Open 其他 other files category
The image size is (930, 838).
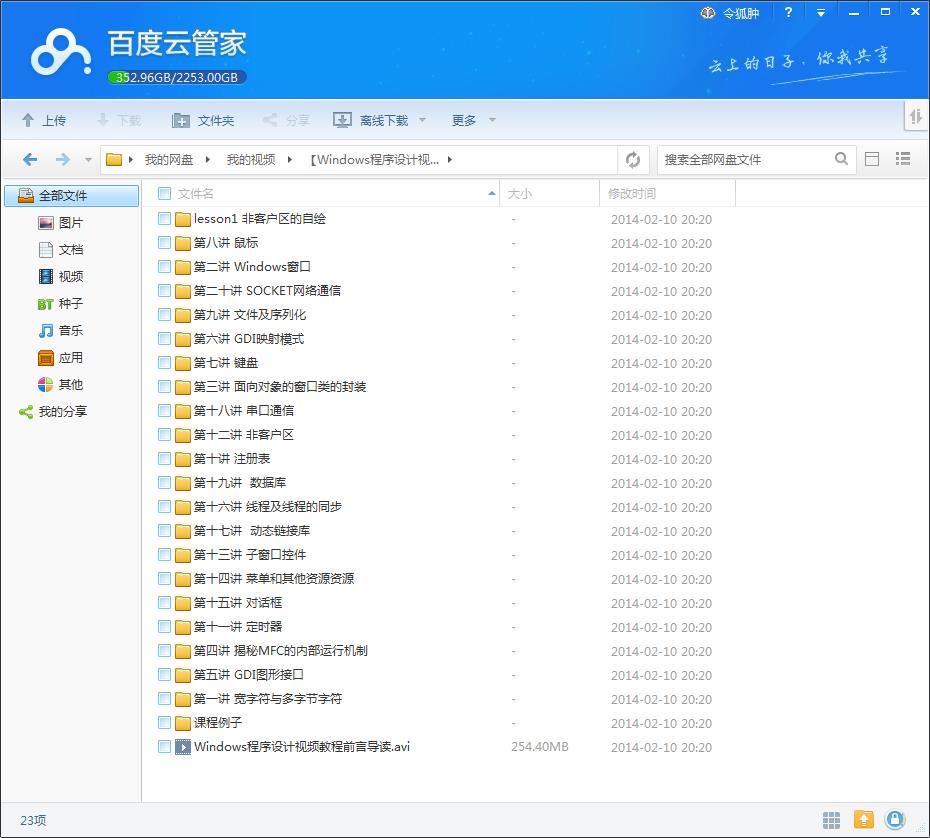pyautogui.click(x=61, y=384)
